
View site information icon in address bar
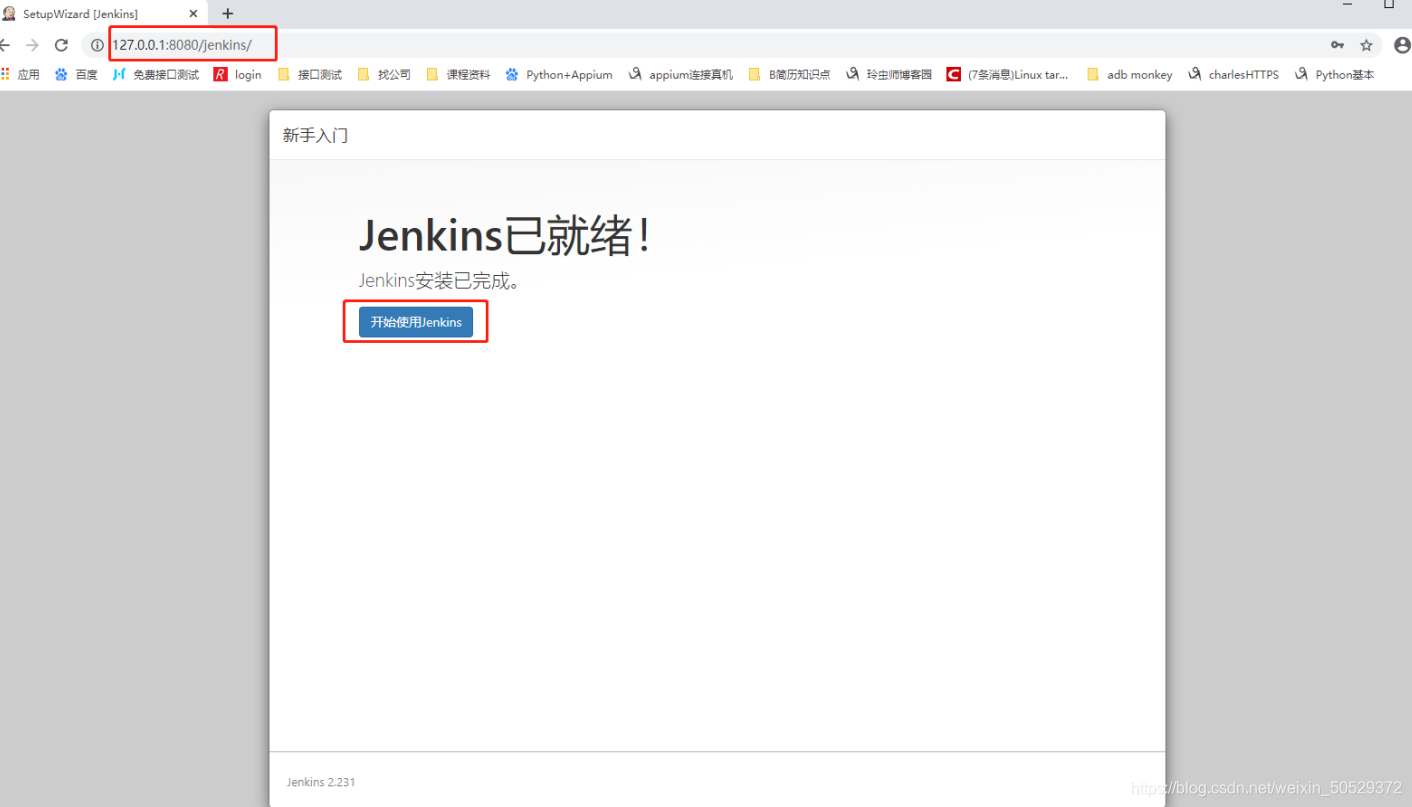(x=97, y=45)
